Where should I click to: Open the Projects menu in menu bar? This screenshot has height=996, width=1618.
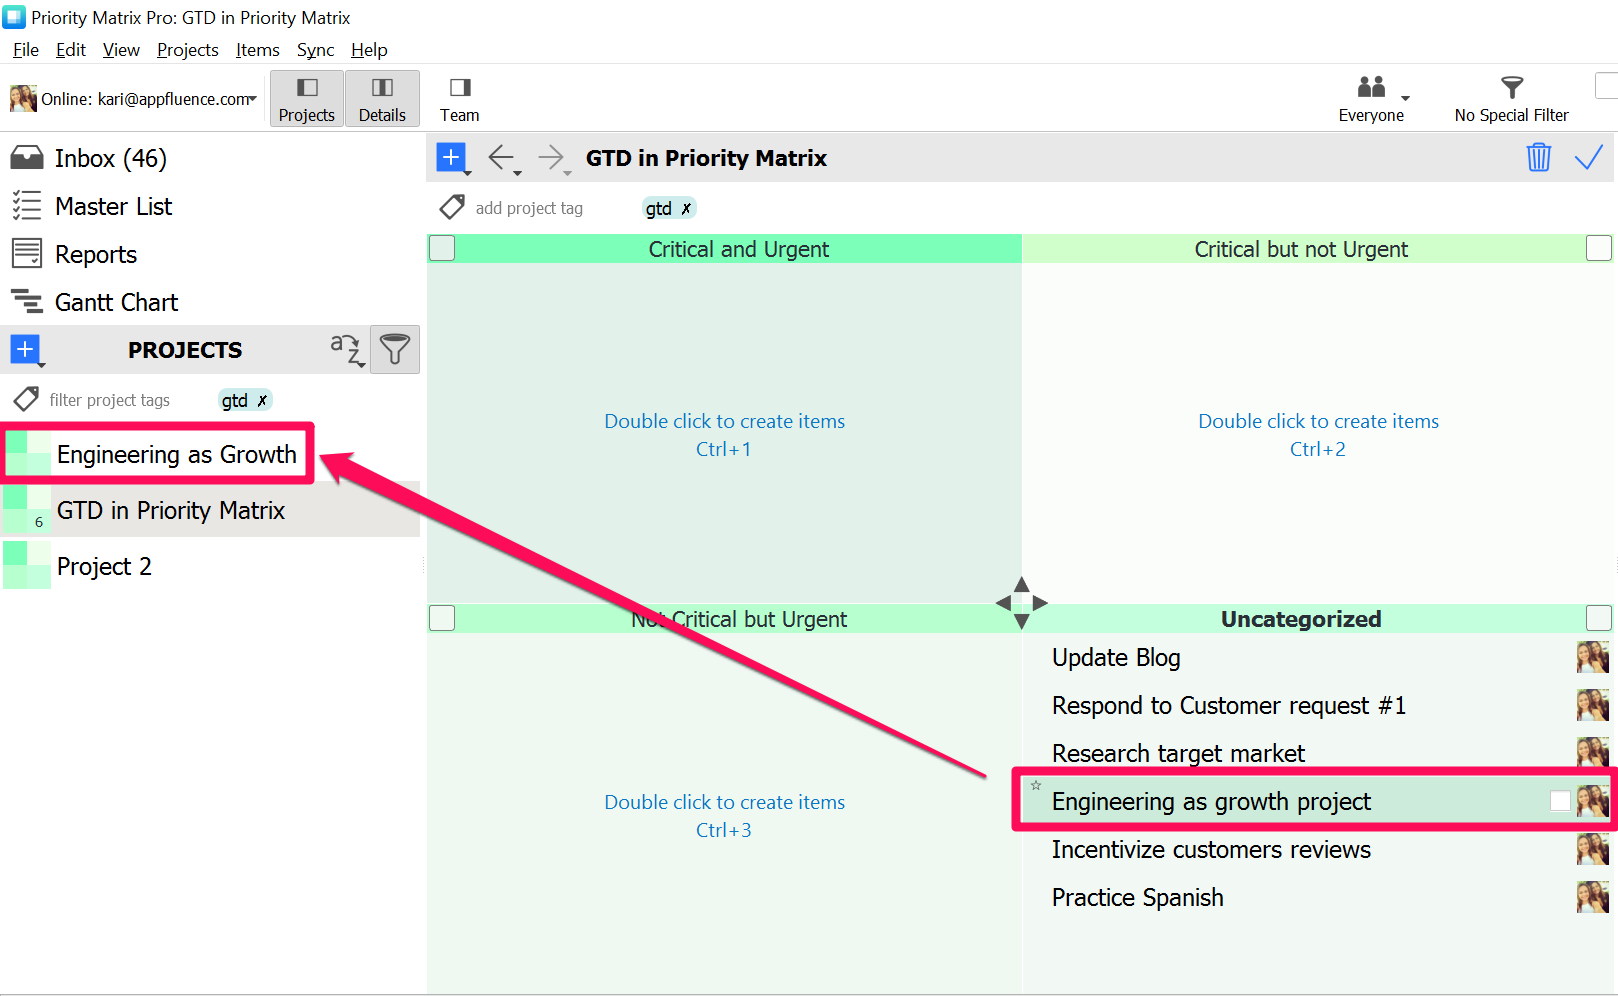pos(187,50)
